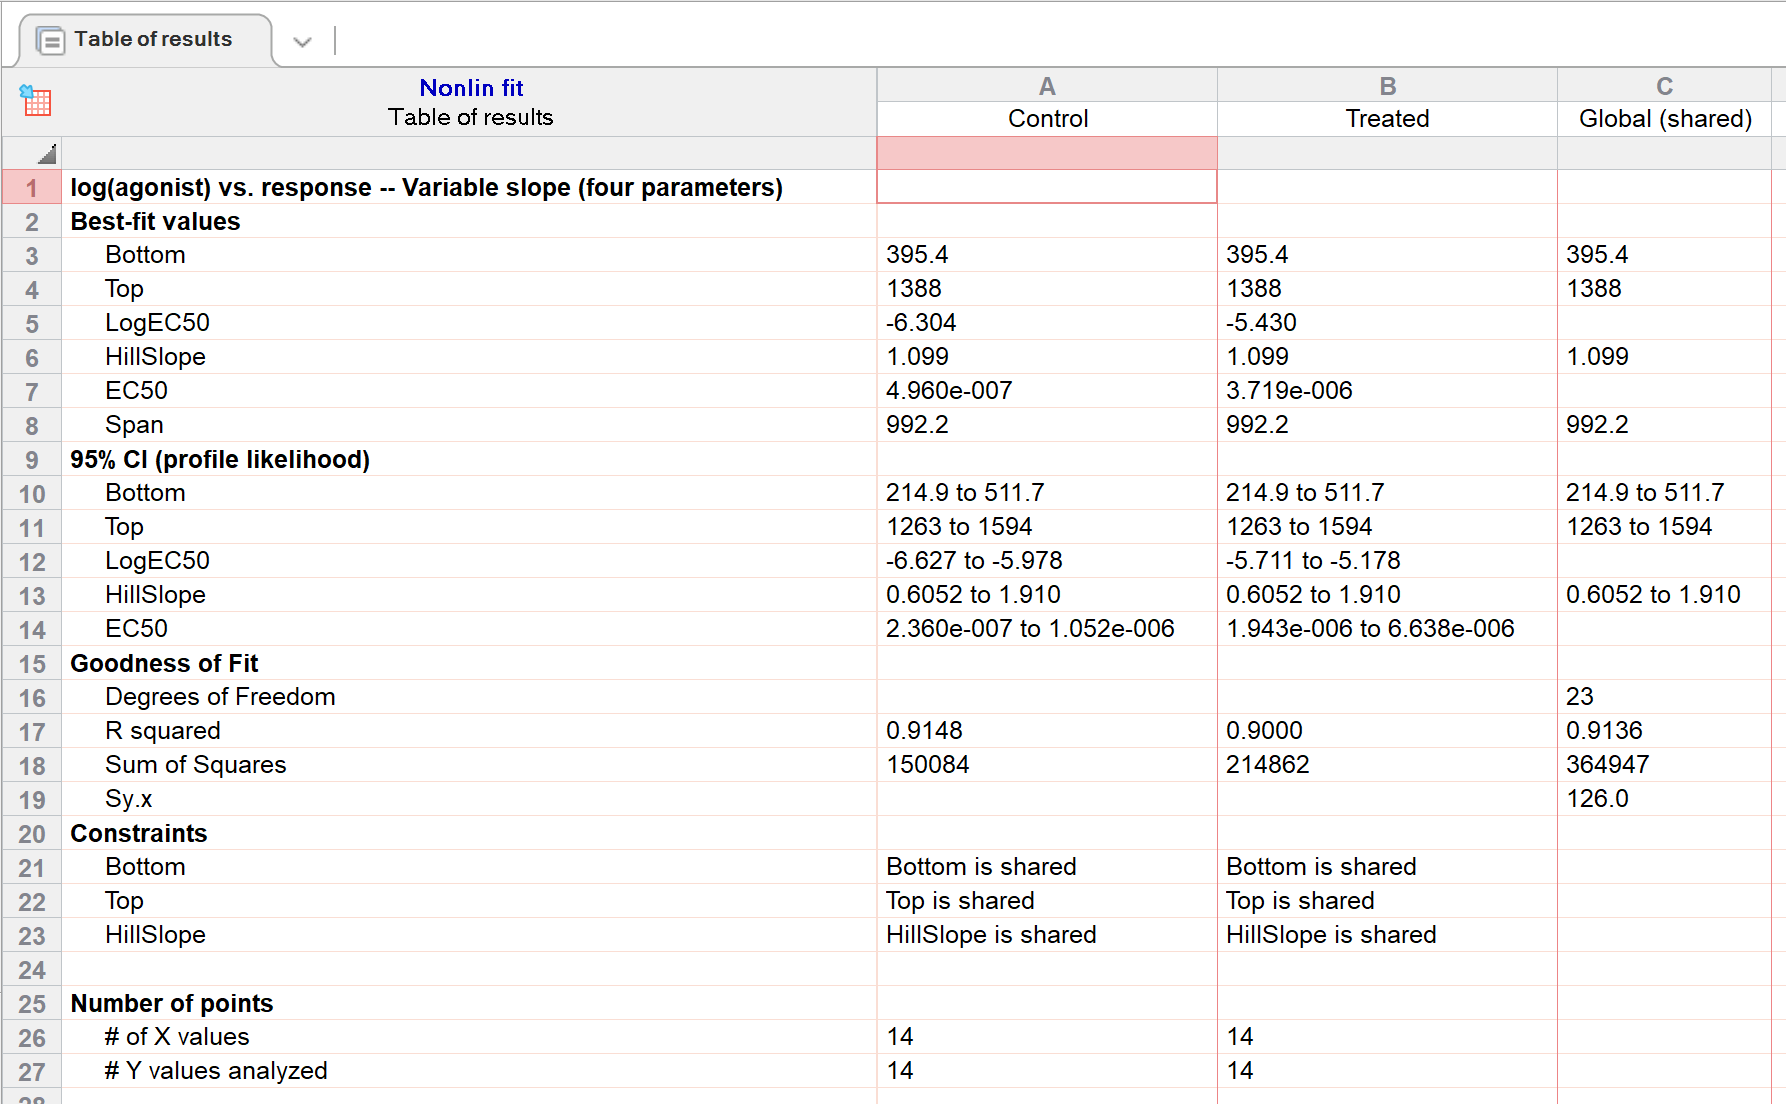Click row 15 Goodness of Fit heading
This screenshot has height=1104, width=1786.
(x=164, y=664)
